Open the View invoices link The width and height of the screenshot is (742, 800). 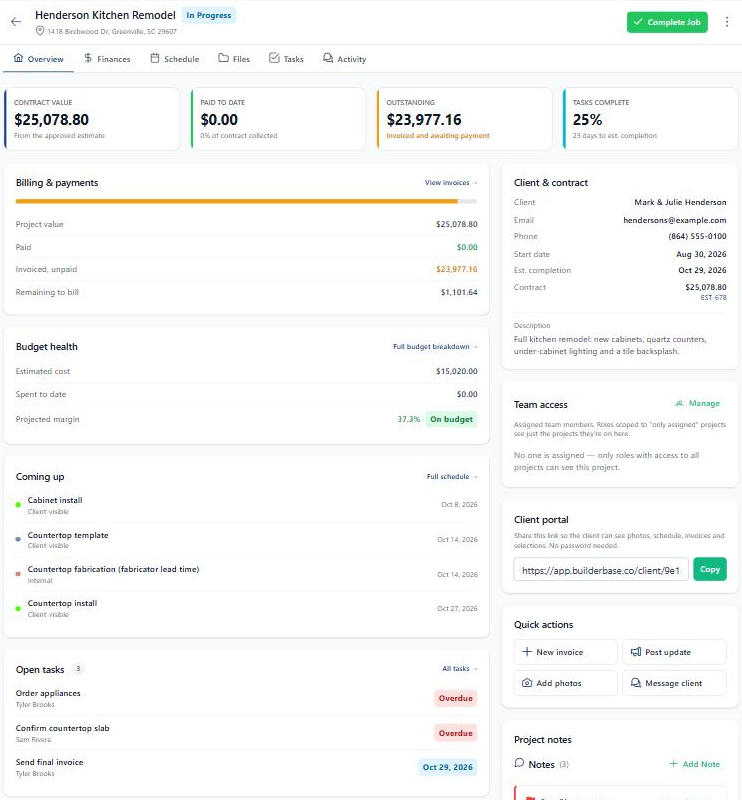point(451,183)
